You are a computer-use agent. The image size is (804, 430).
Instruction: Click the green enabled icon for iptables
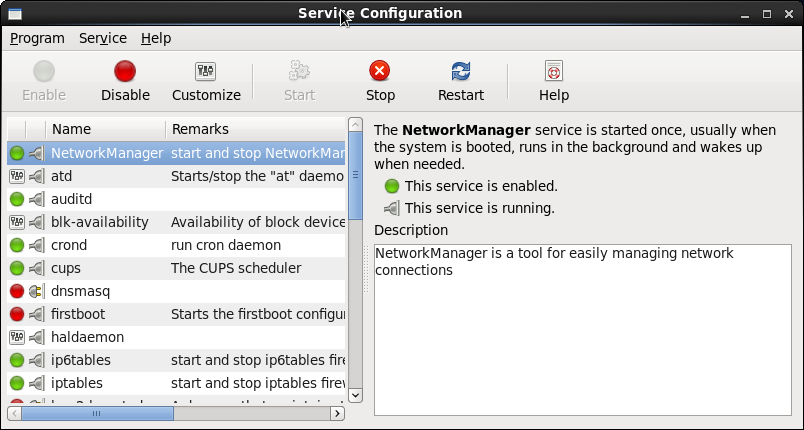pyautogui.click(x=17, y=383)
